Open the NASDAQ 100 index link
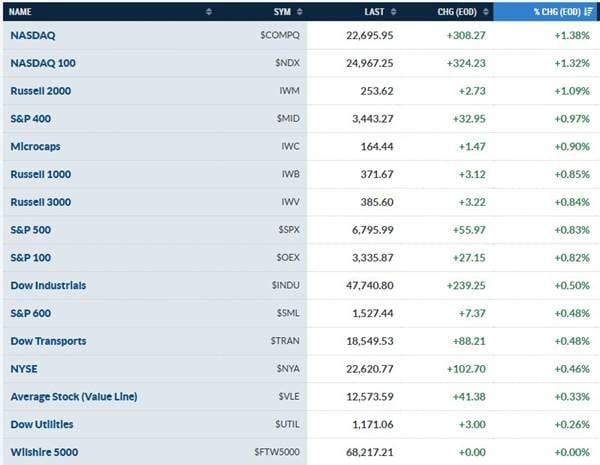 click(x=43, y=63)
